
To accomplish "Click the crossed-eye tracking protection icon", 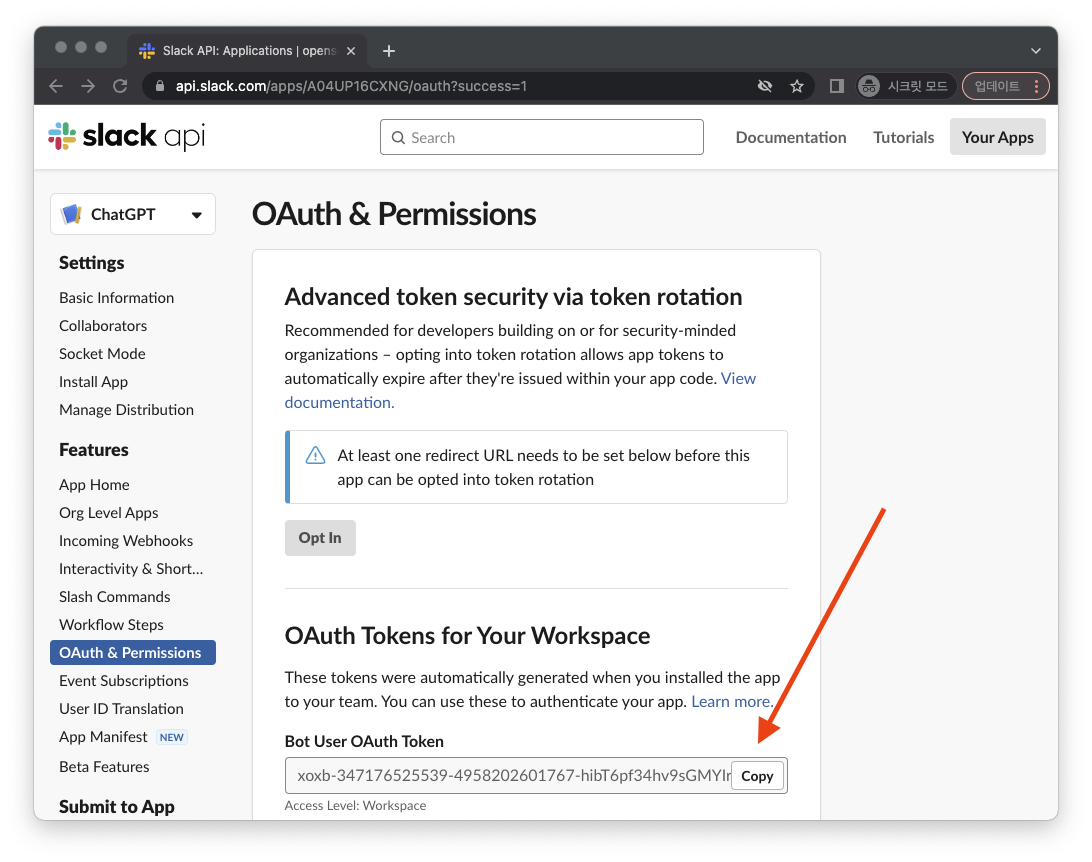I will point(765,86).
